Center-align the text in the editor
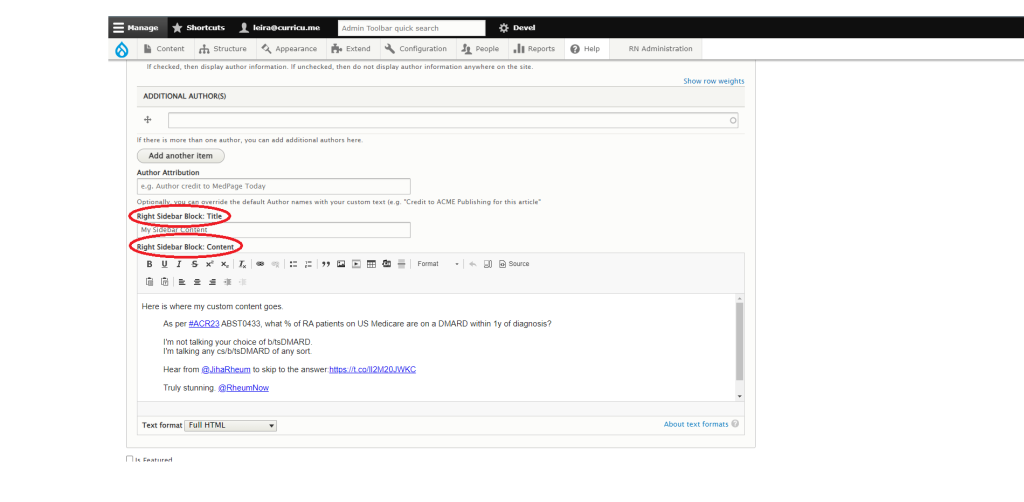This screenshot has width=1024, height=502. coord(197,282)
